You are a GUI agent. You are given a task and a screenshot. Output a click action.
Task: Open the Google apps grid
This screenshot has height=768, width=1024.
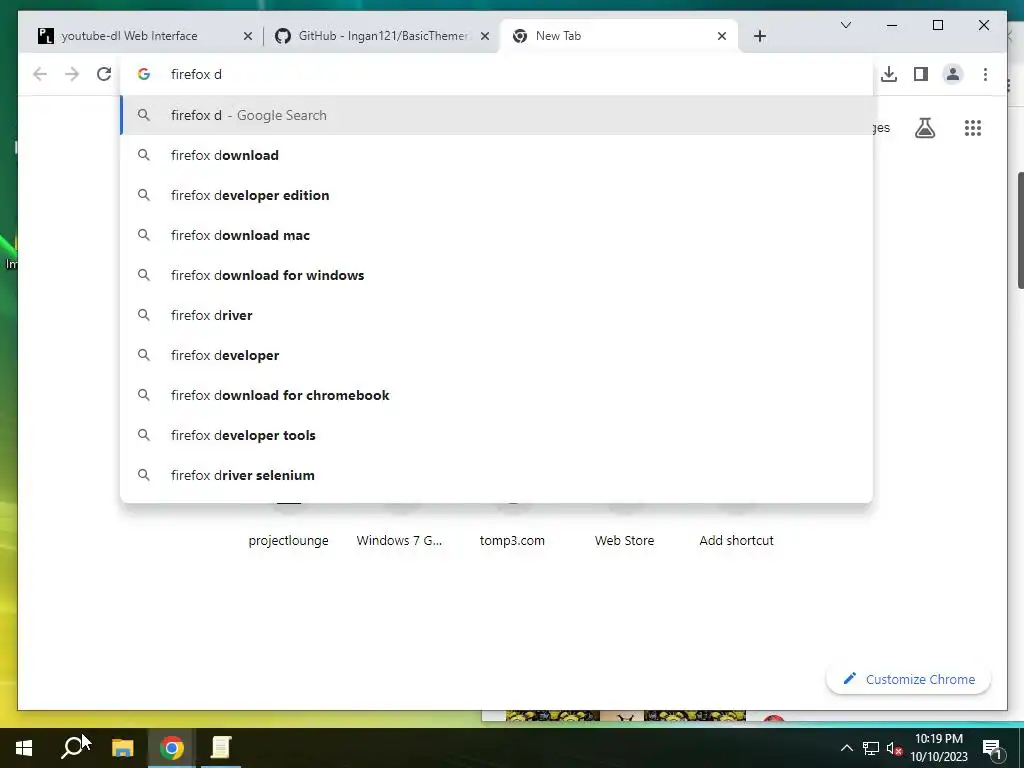972,128
